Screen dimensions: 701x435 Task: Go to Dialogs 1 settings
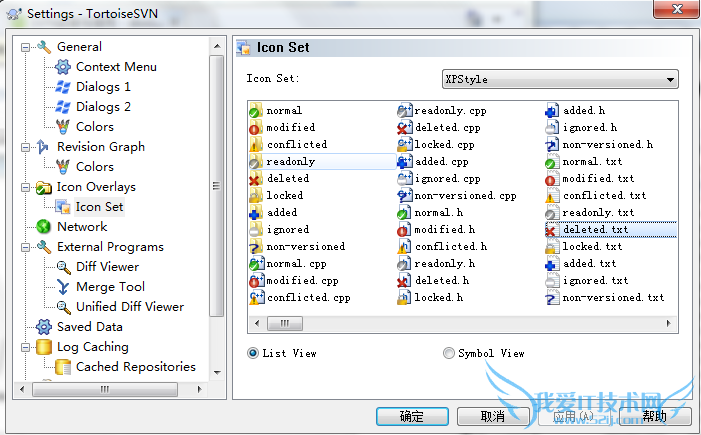[x=103, y=87]
